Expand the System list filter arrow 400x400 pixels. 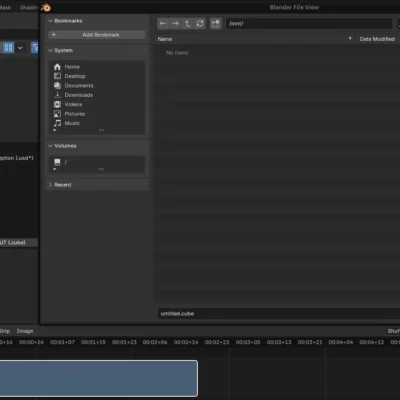click(x=55, y=130)
